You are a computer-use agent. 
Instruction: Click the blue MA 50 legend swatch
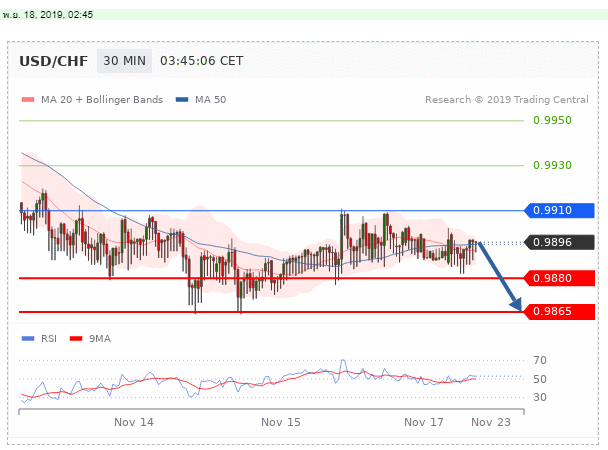pyautogui.click(x=182, y=100)
